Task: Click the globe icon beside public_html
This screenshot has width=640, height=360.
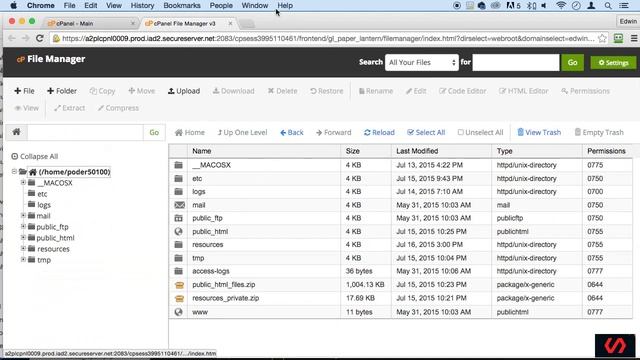Action: click(x=178, y=231)
